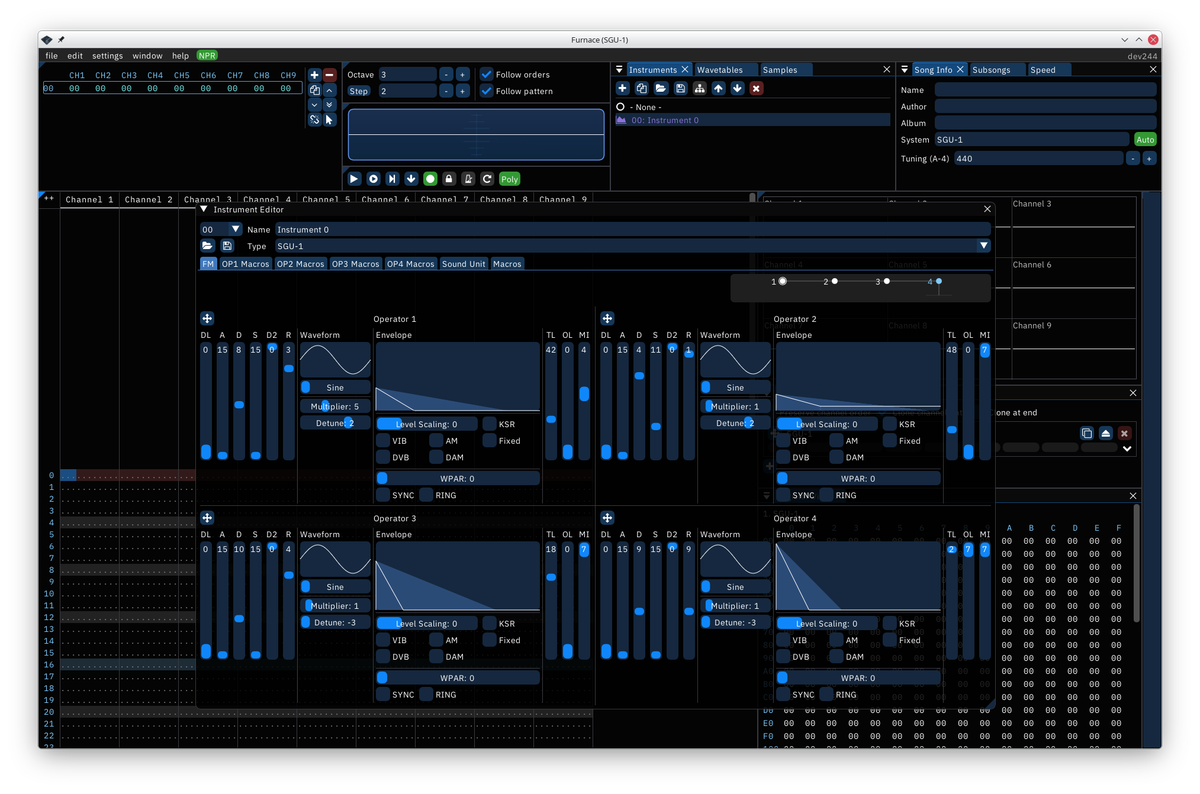Open instrument file with folder icon in Instruments panel
1200x794 pixels.
pos(660,89)
